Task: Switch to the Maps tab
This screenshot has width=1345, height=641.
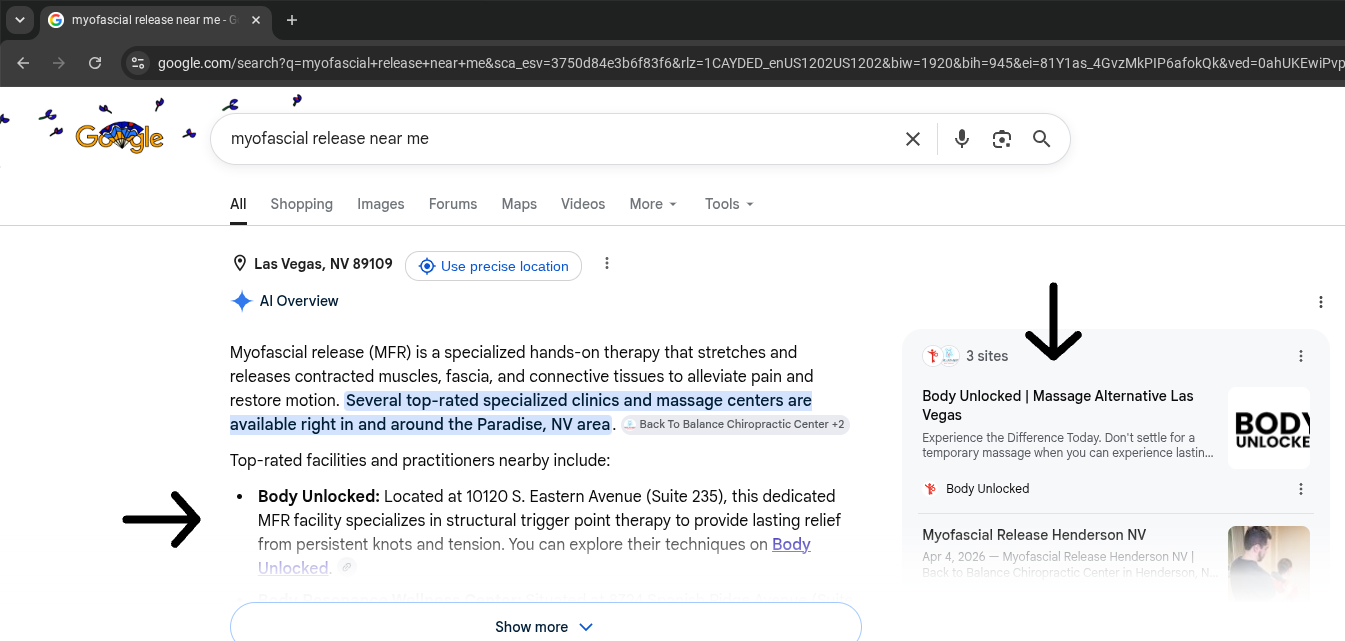Action: (519, 204)
